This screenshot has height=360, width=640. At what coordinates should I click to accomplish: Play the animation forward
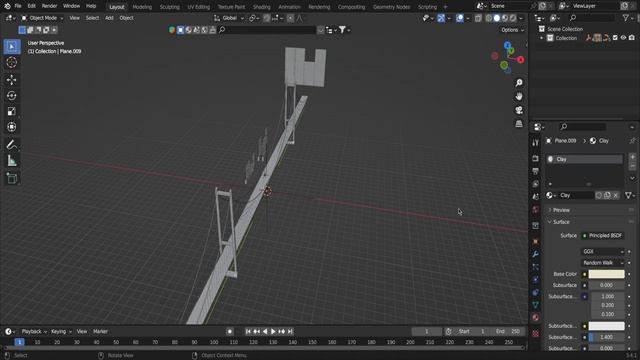coord(273,332)
